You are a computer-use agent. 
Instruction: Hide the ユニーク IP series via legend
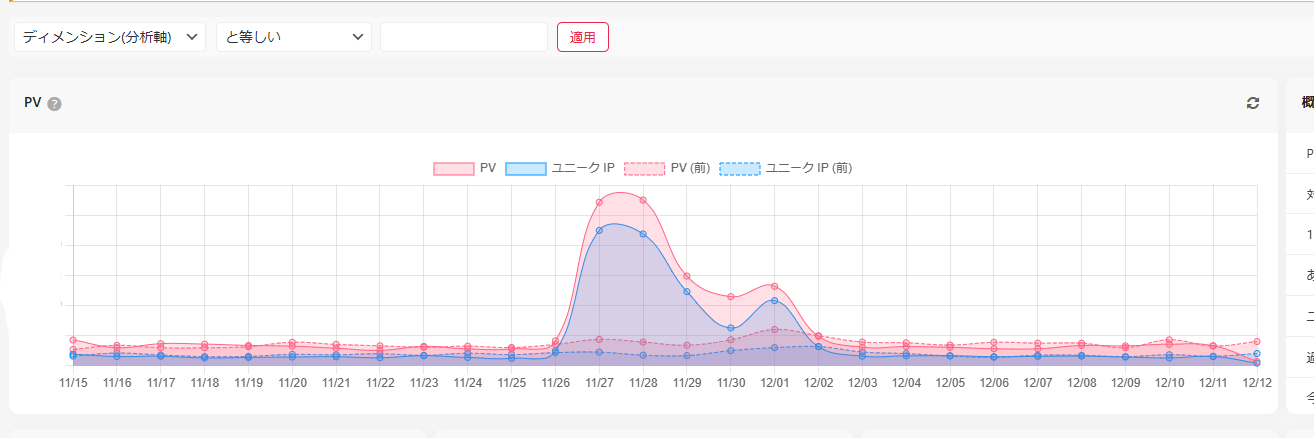click(x=560, y=168)
